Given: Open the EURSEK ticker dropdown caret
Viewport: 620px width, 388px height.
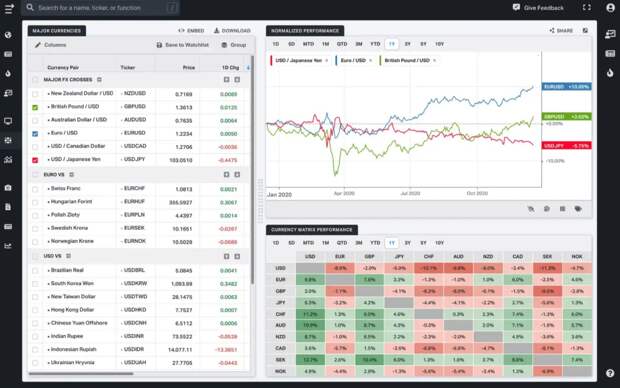Looking at the screenshot, I should point(122,229).
